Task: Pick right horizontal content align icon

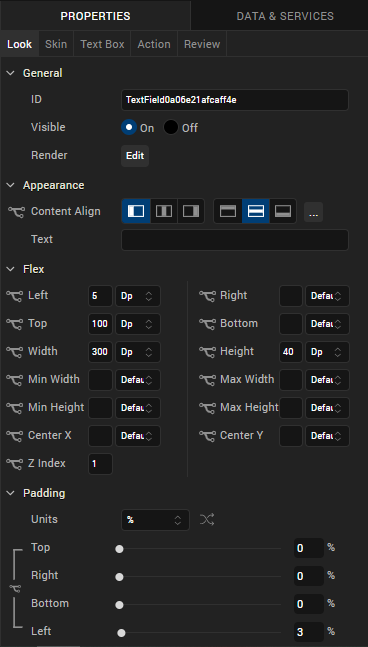Action: tap(191, 211)
